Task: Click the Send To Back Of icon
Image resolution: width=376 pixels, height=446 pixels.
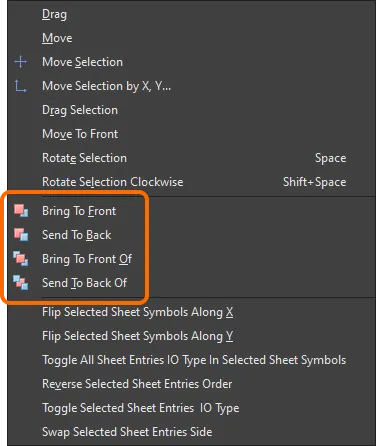Action: (21, 283)
